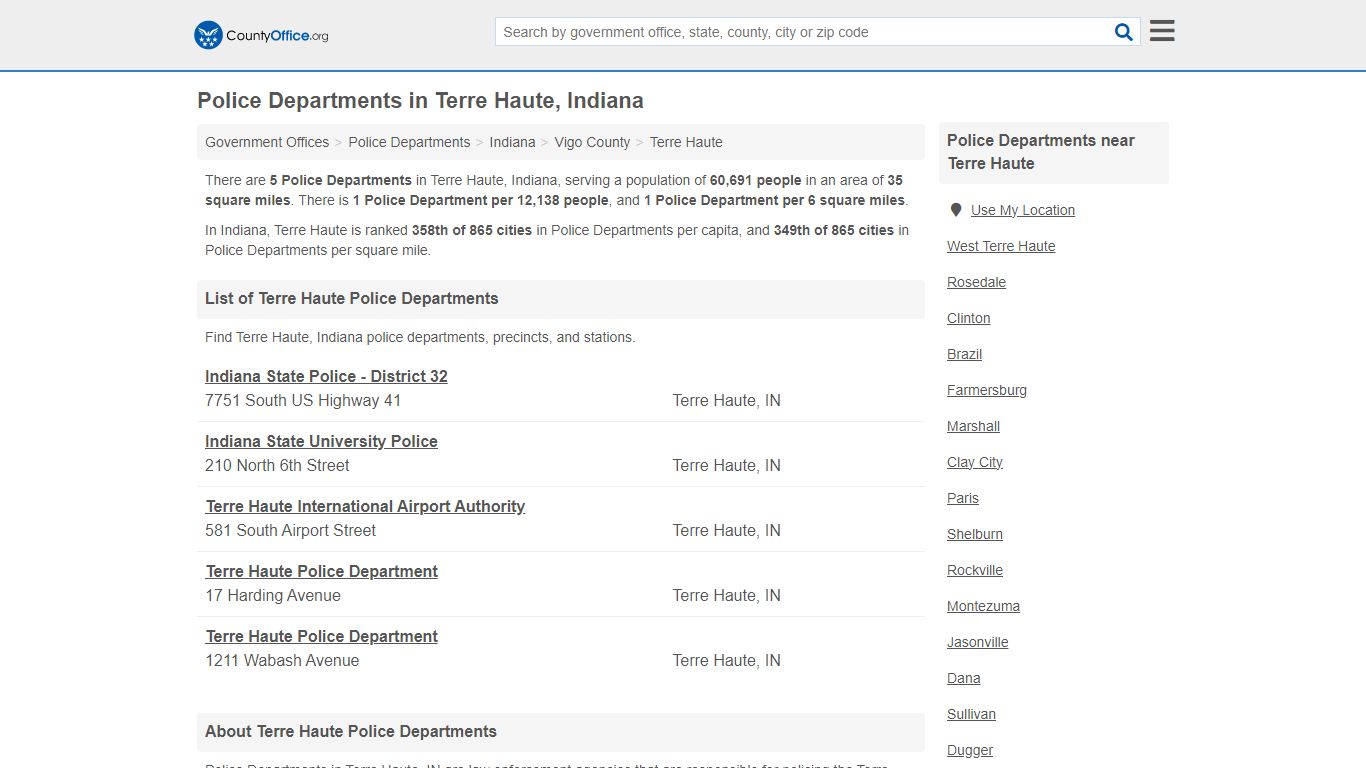
Task: Click address 1211 Wabash Avenue
Action: coord(282,660)
